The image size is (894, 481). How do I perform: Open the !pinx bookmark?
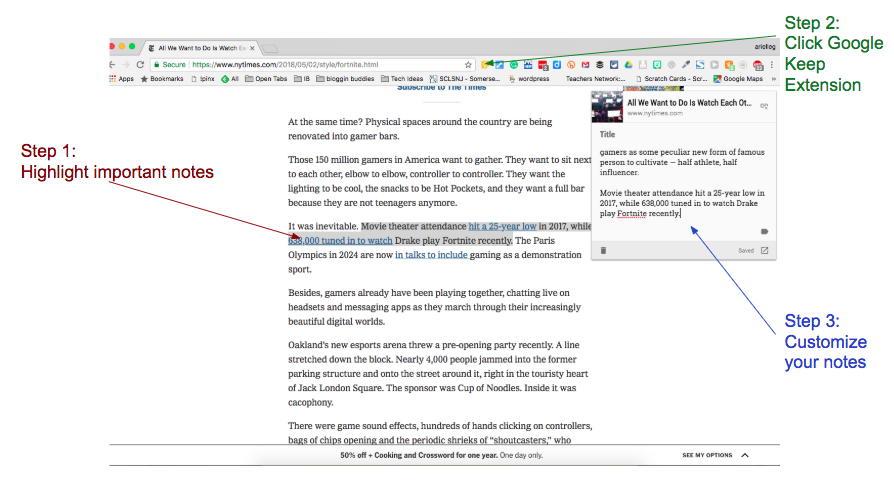[202, 79]
